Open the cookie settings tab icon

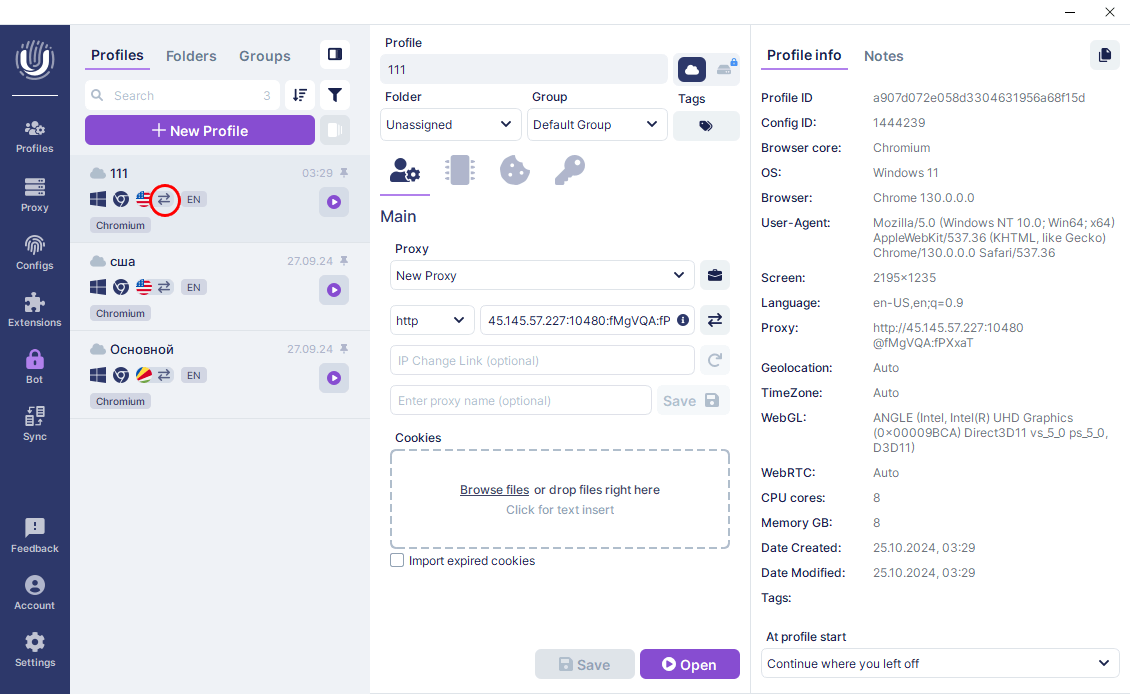click(x=514, y=170)
